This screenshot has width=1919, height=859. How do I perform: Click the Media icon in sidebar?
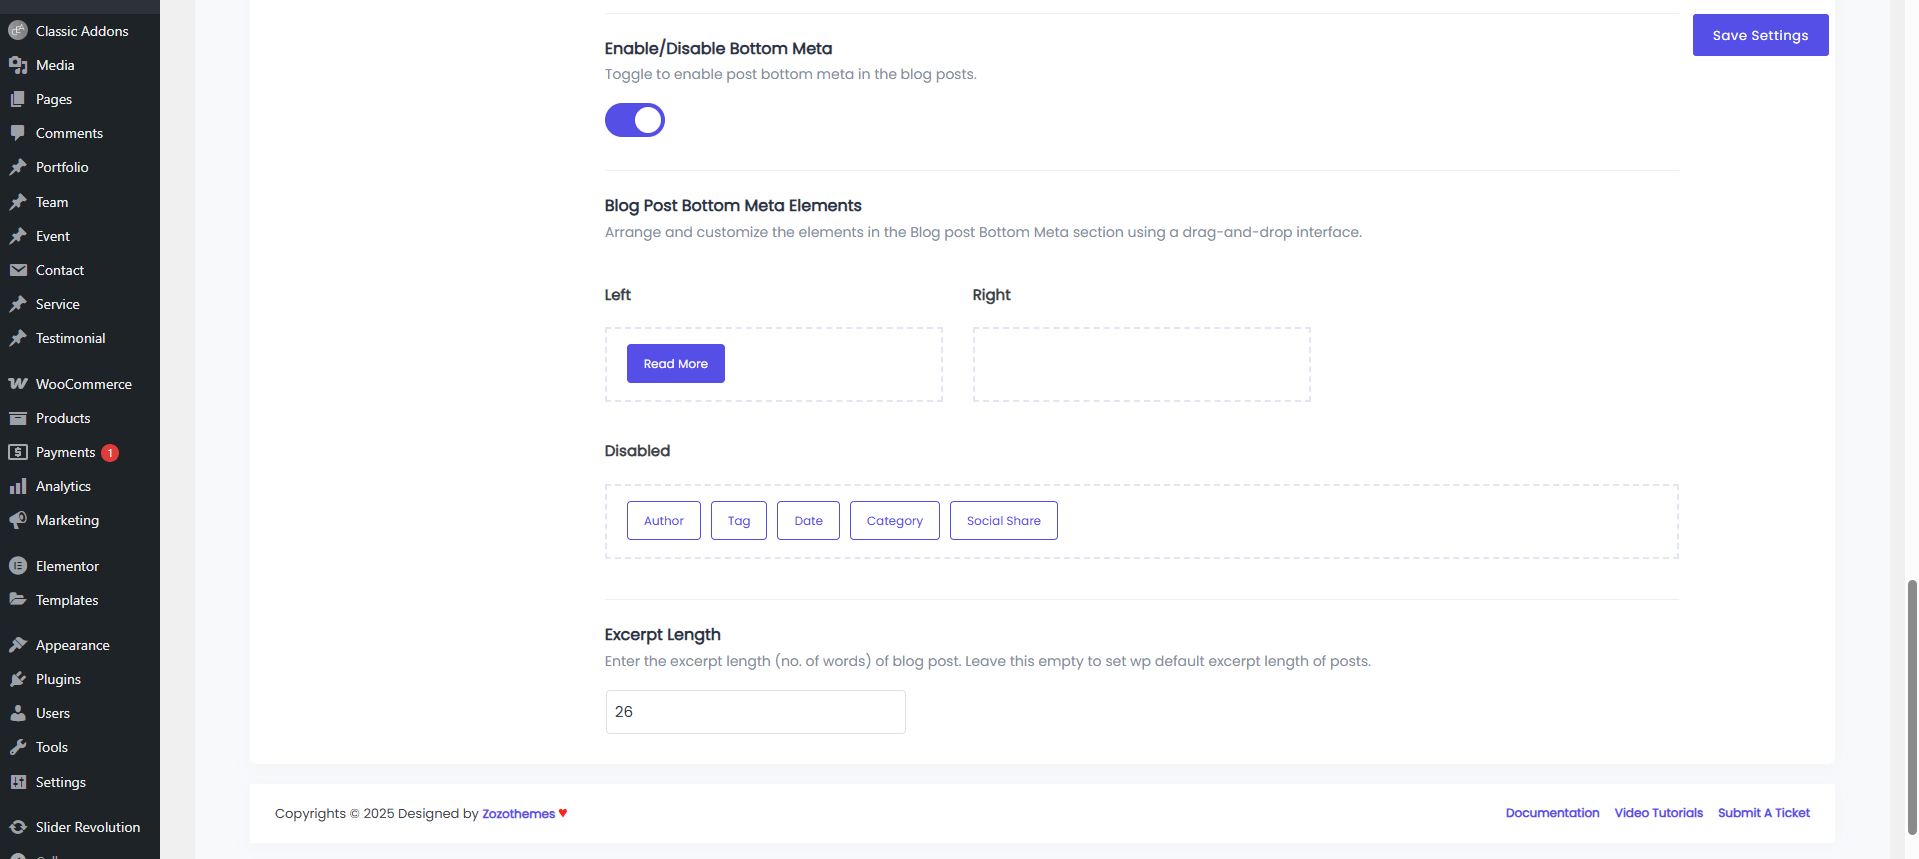(18, 65)
